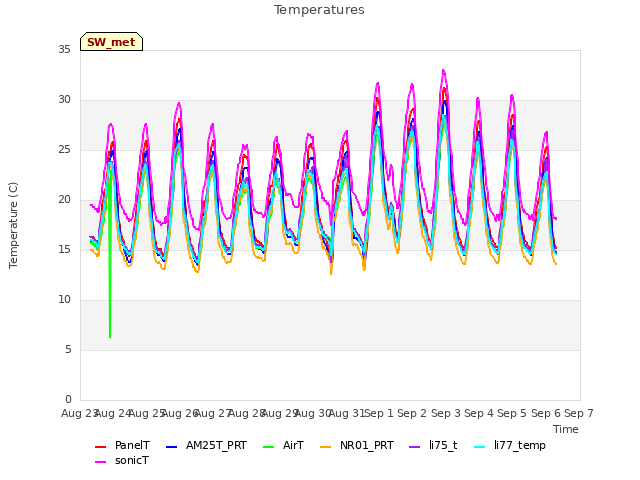The image size is (640, 480).
Task: Click the 30 y-axis tick label
Action: pyautogui.click(x=64, y=100)
